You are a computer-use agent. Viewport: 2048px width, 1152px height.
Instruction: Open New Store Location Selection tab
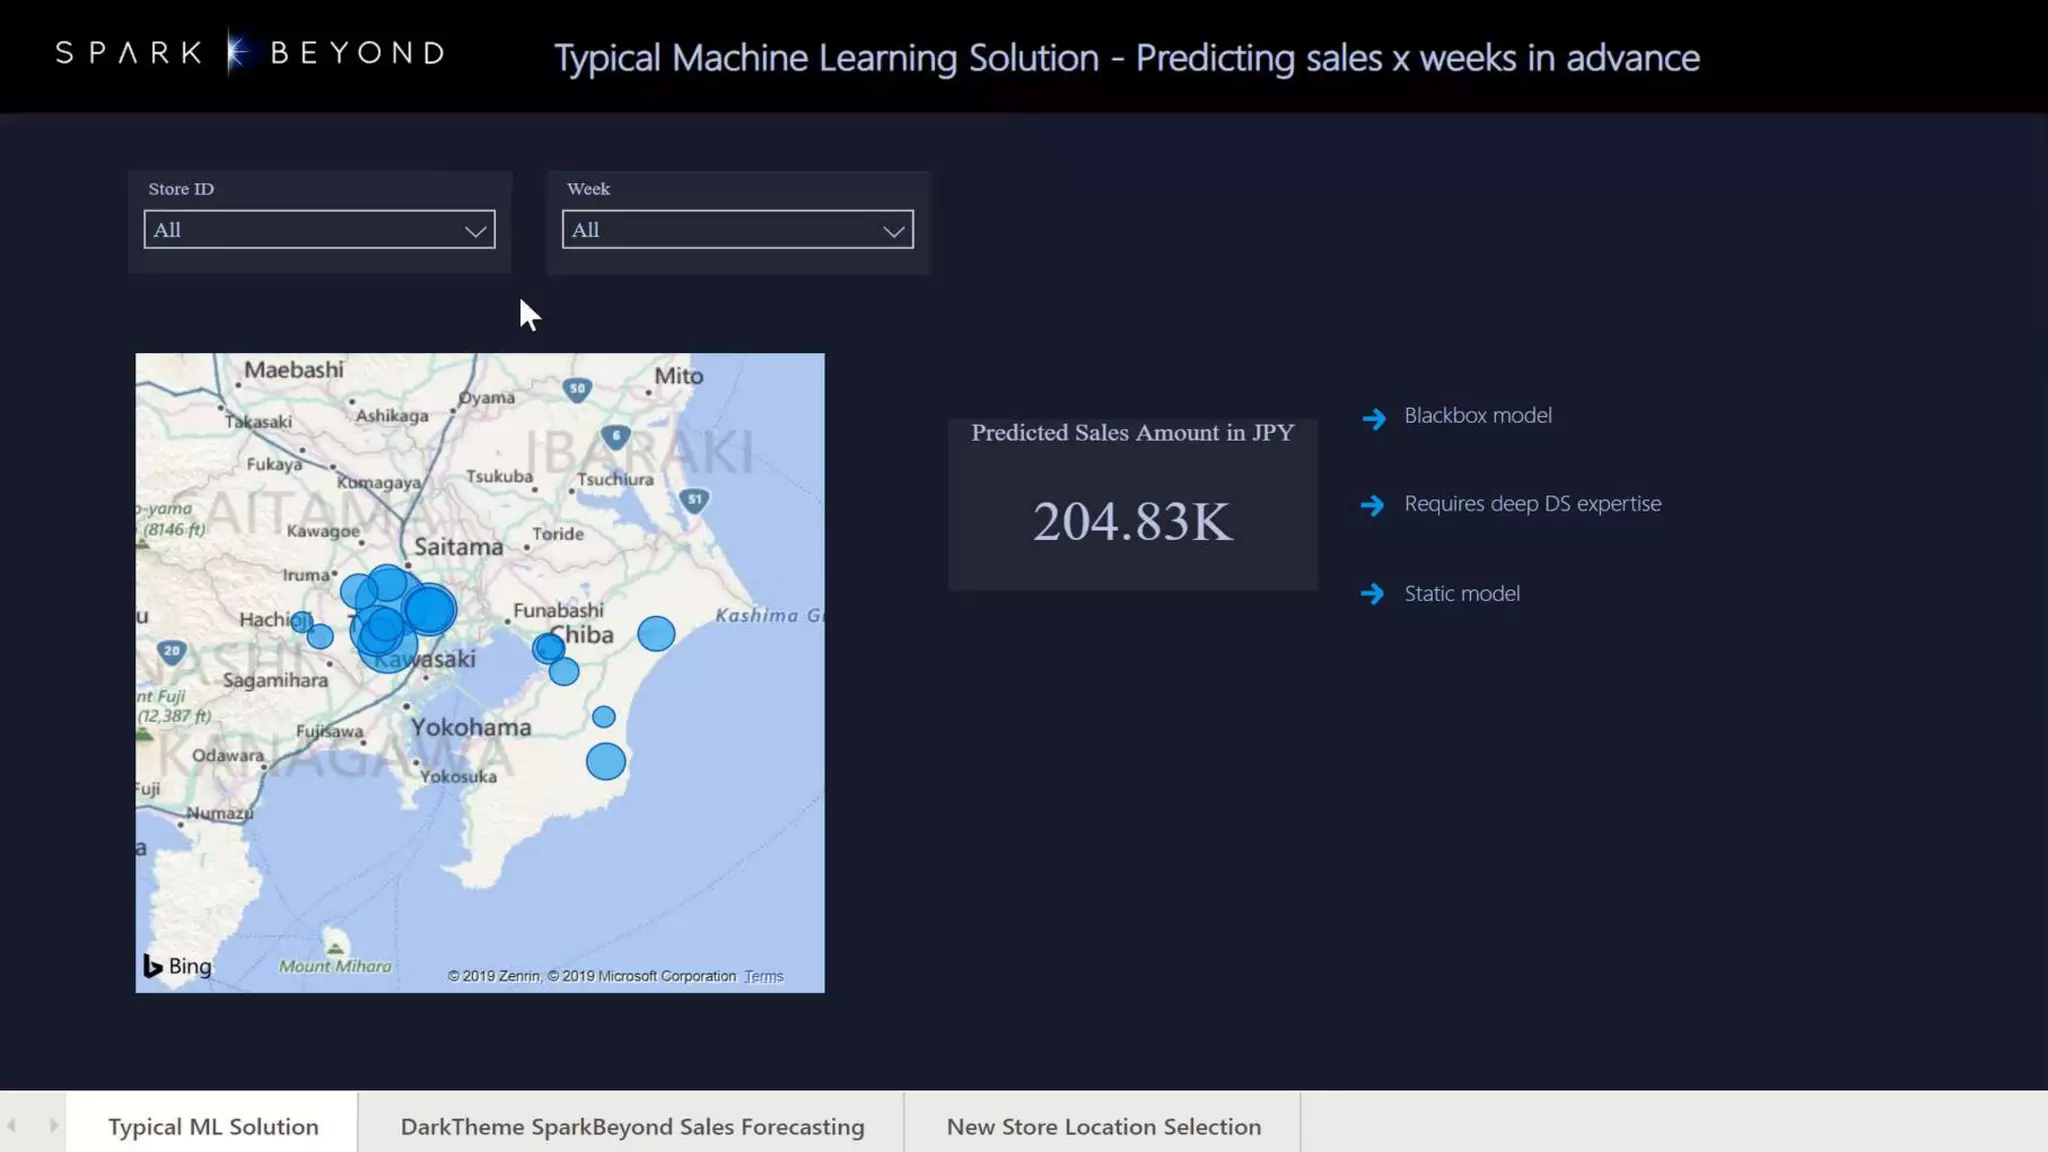1103,1126
